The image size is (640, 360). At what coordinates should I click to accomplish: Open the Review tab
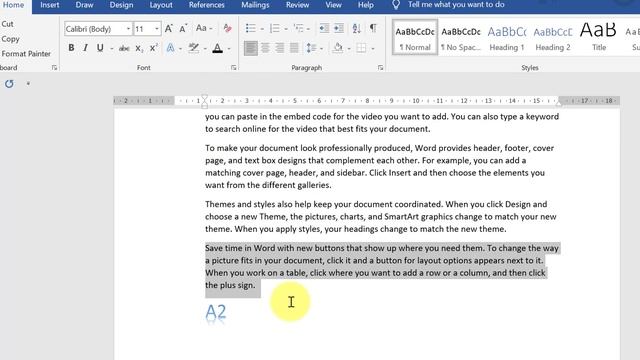[297, 5]
